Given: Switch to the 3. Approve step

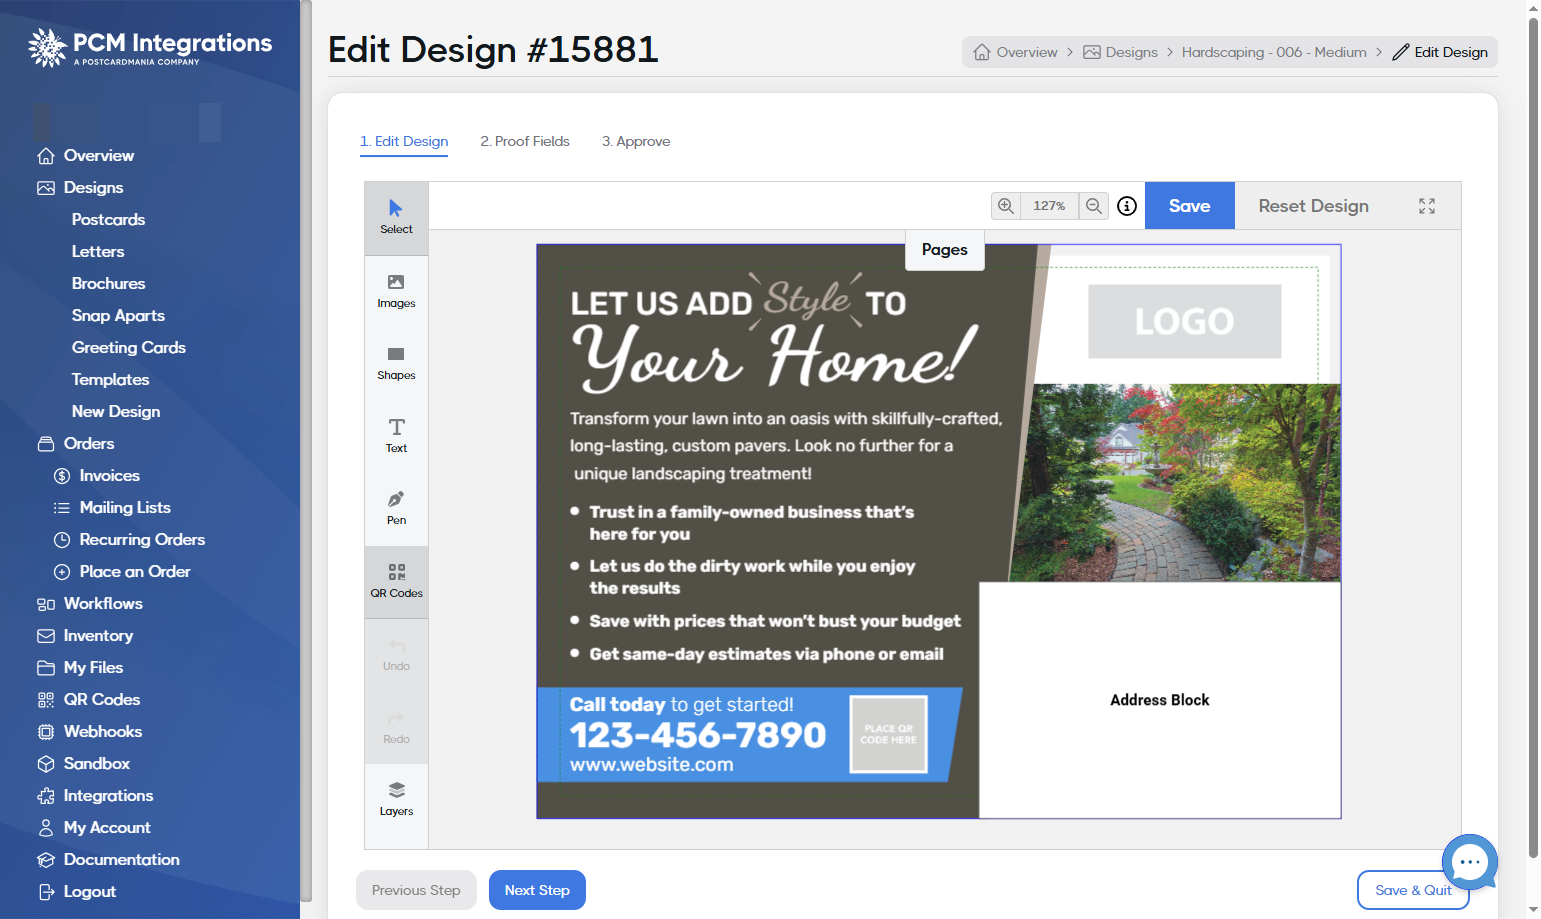Looking at the screenshot, I should (636, 142).
